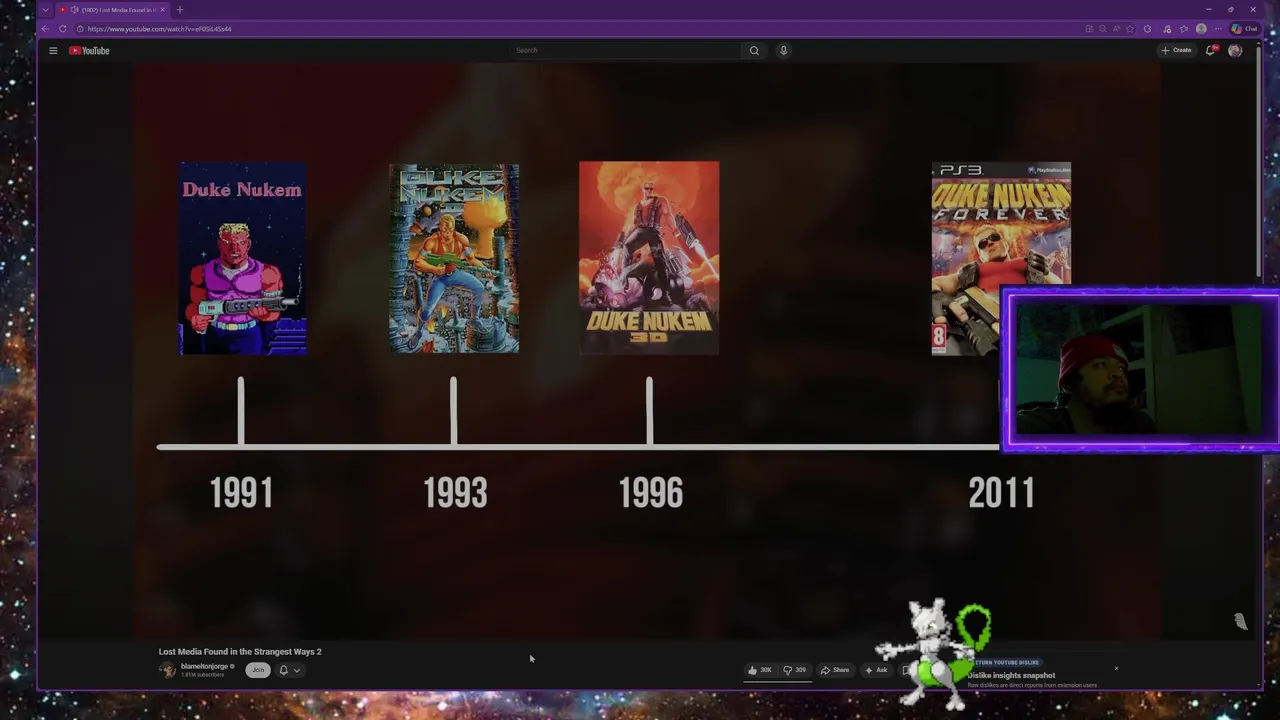Go back with the browser back arrow
The width and height of the screenshot is (1280, 720).
(x=45, y=28)
